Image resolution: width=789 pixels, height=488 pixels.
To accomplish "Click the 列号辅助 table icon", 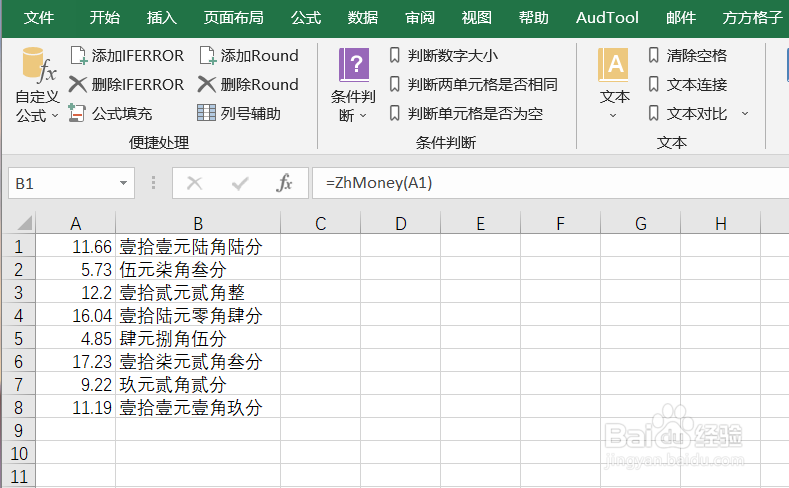I will click(x=206, y=113).
